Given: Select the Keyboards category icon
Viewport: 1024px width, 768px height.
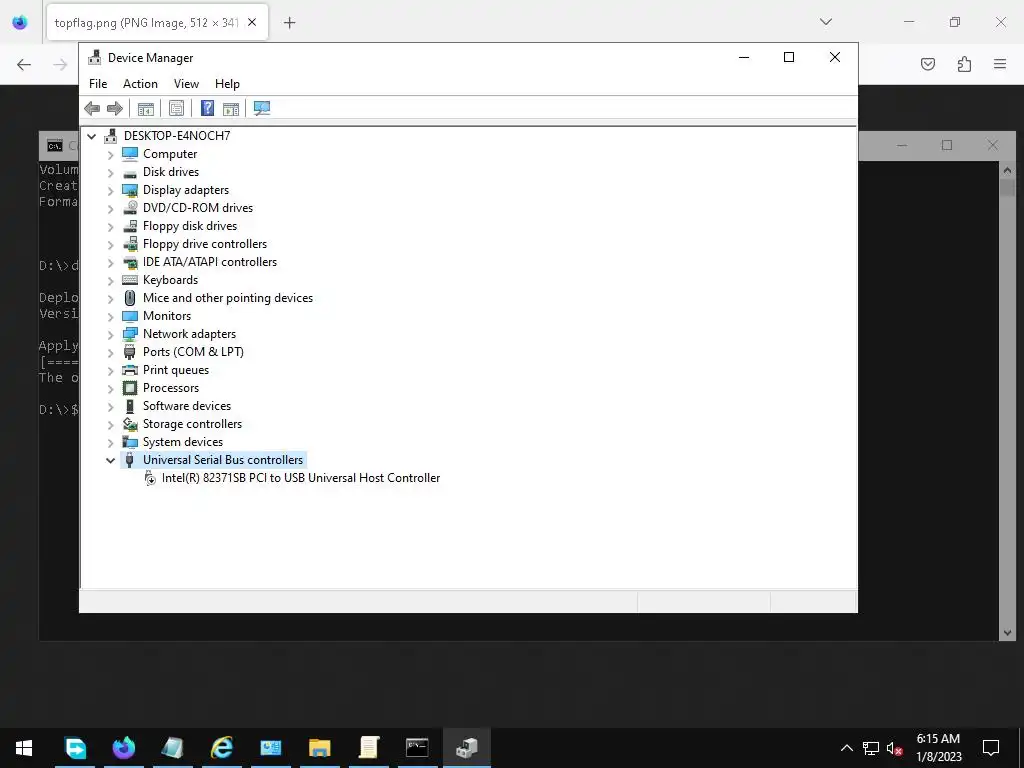Looking at the screenshot, I should pyautogui.click(x=130, y=280).
